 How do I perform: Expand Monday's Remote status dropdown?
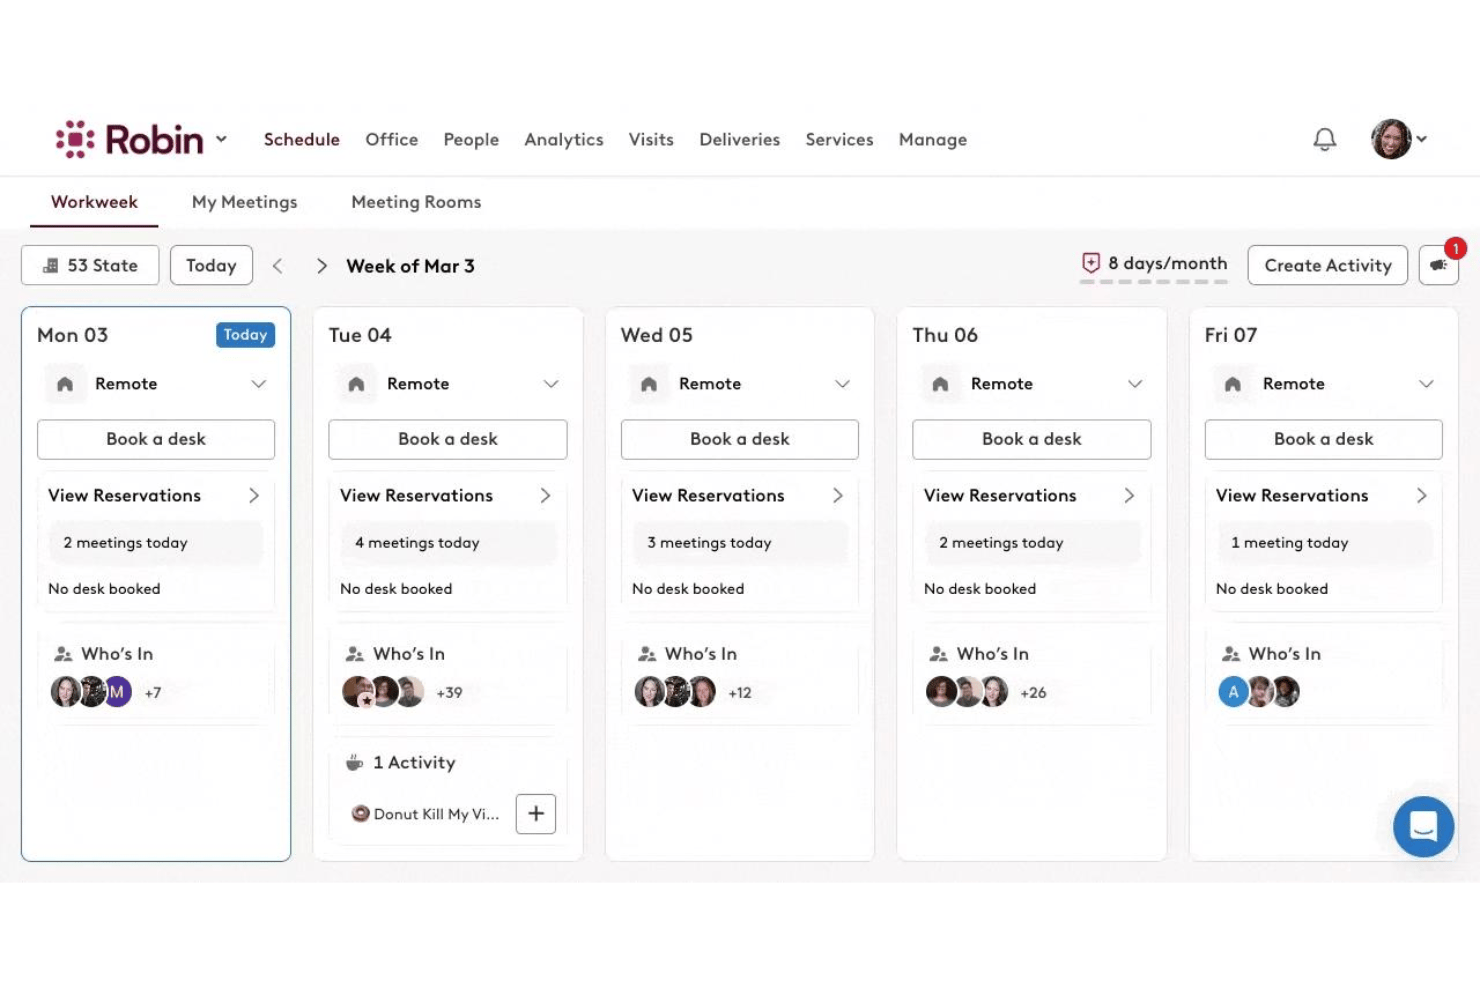coord(259,384)
